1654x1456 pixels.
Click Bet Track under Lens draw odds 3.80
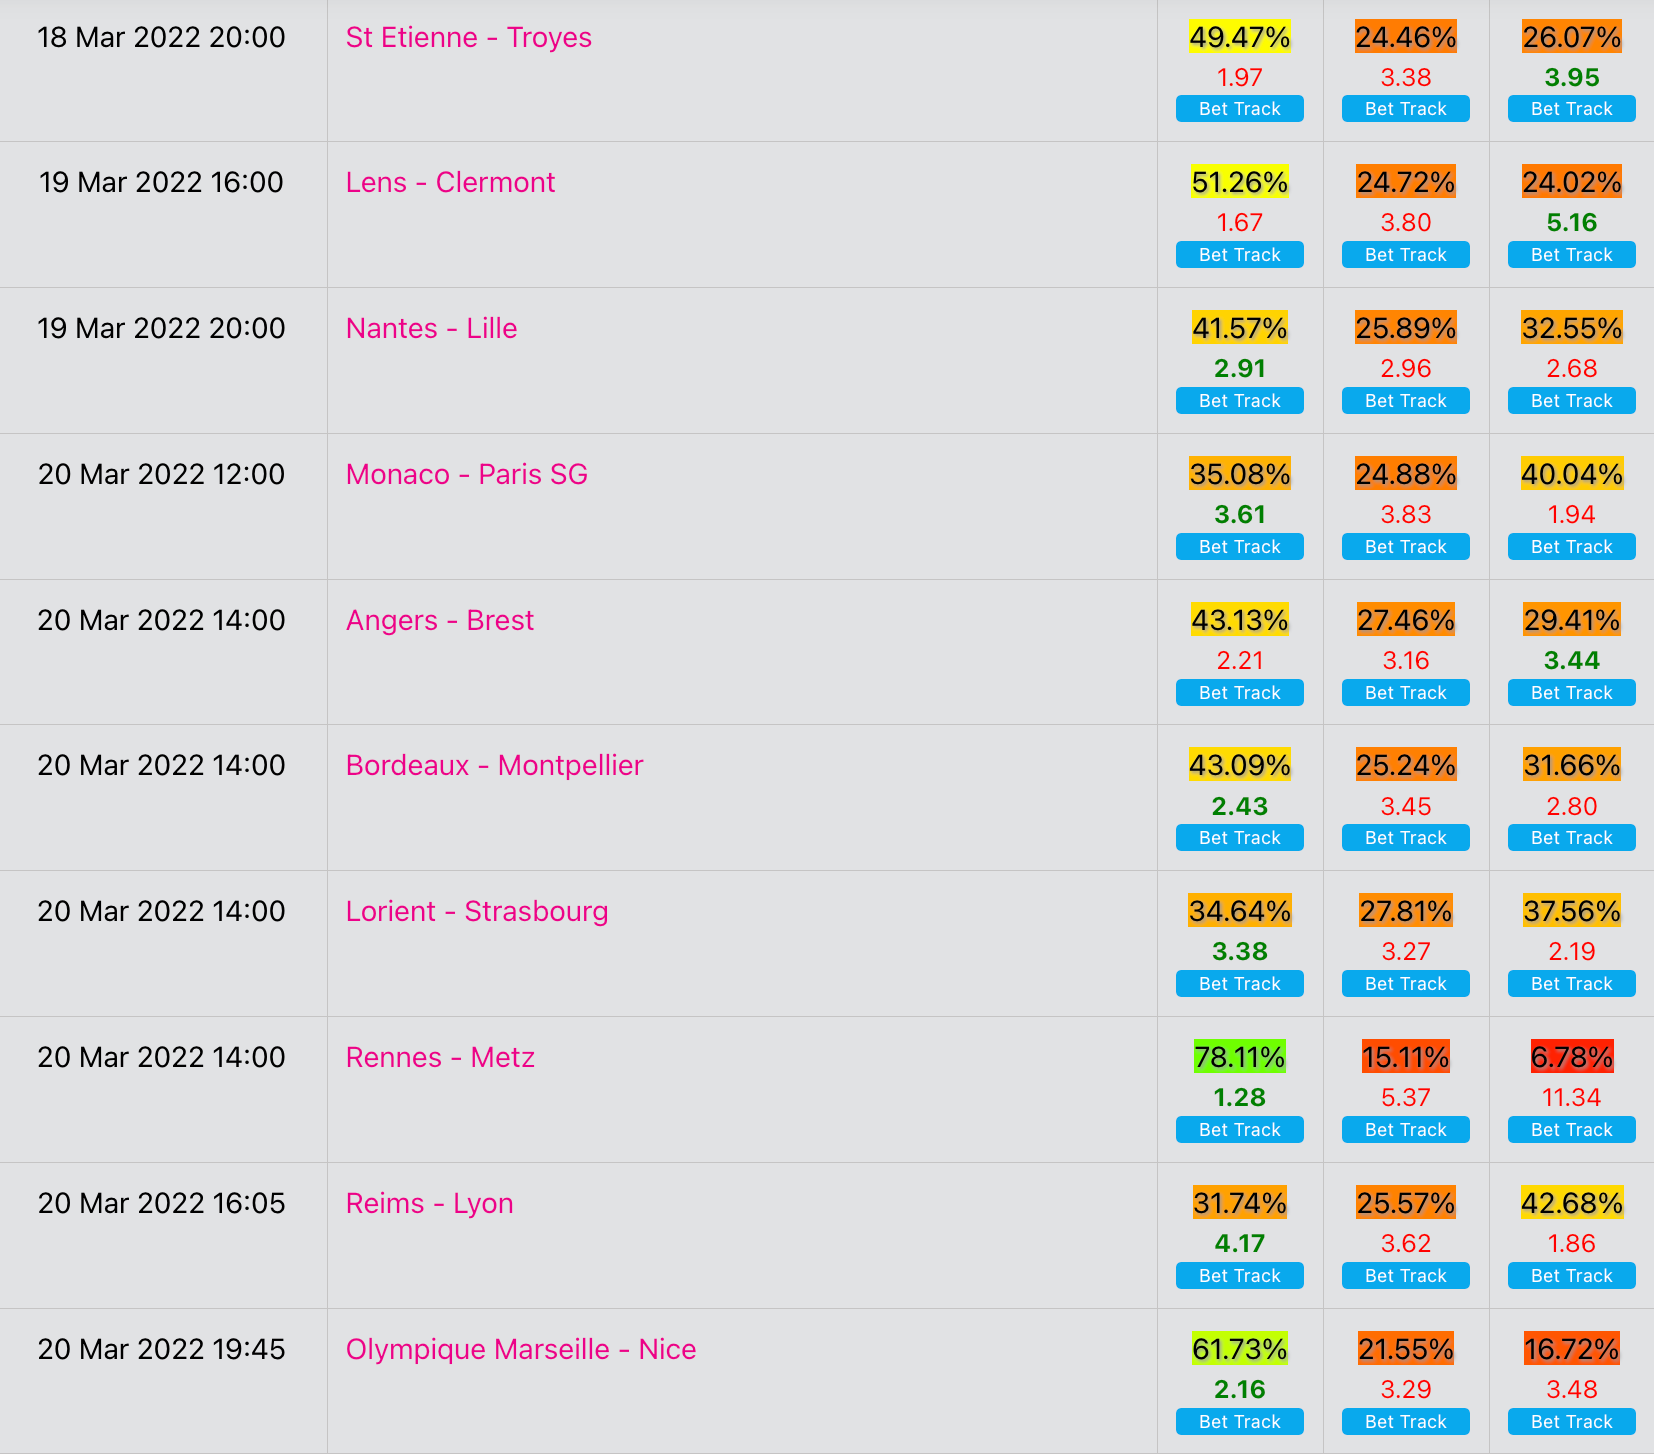tap(1406, 255)
